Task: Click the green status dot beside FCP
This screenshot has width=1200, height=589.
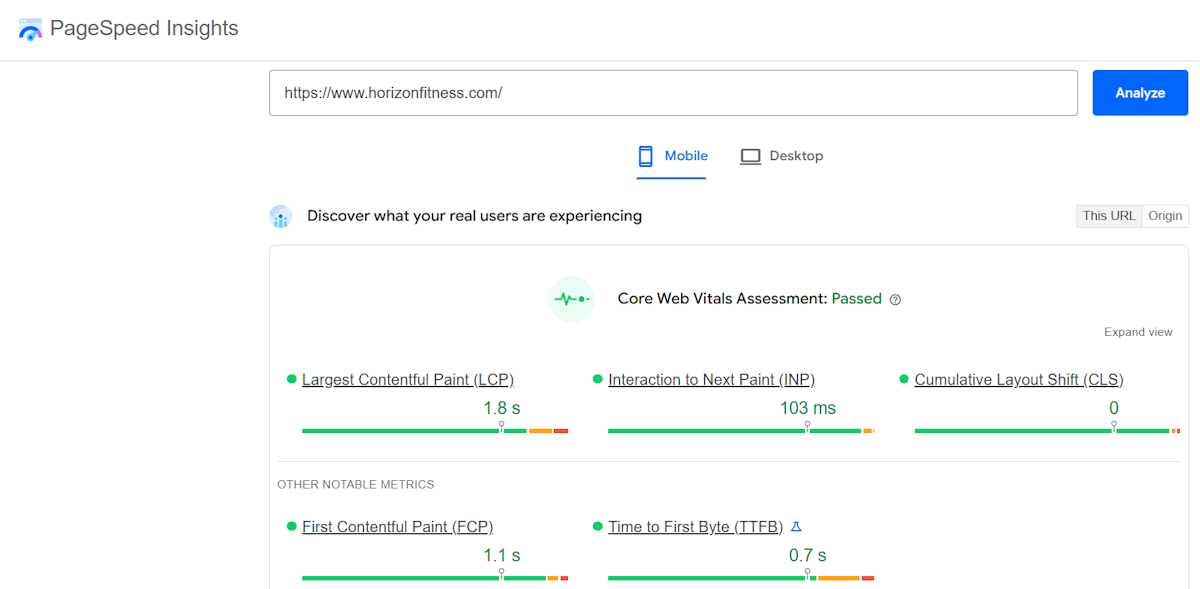Action: pos(292,527)
